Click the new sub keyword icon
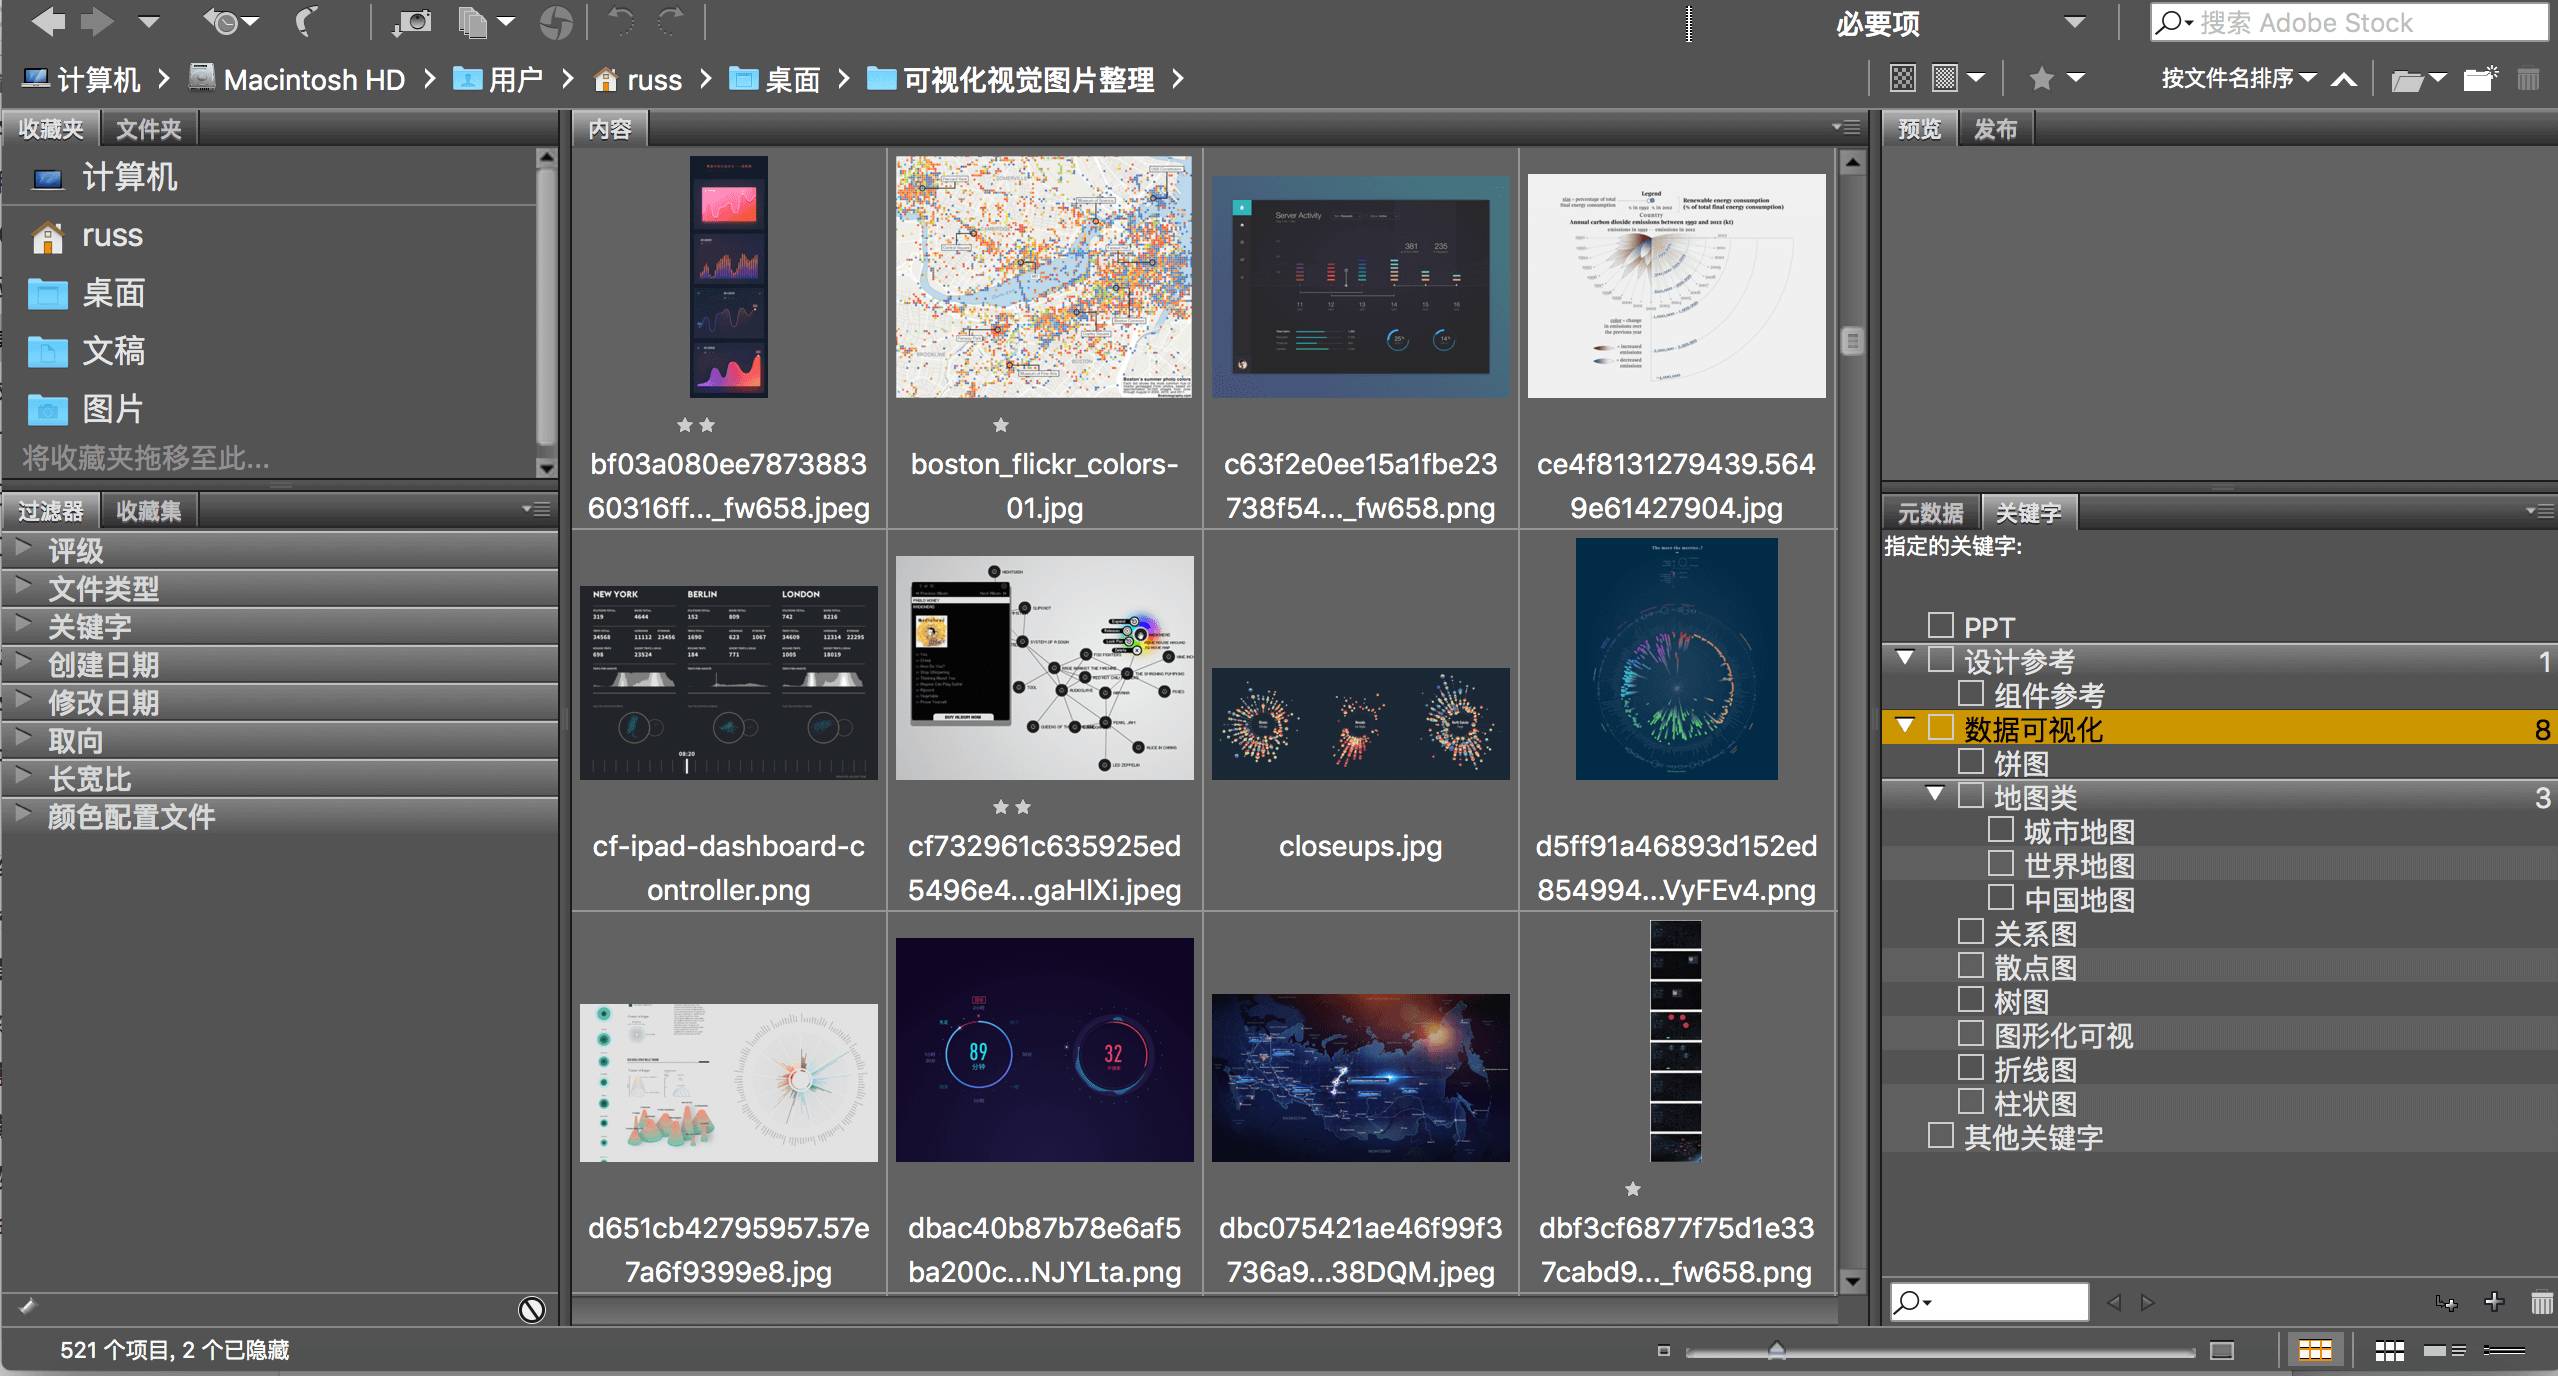The width and height of the screenshot is (2558, 1376). [2447, 1302]
